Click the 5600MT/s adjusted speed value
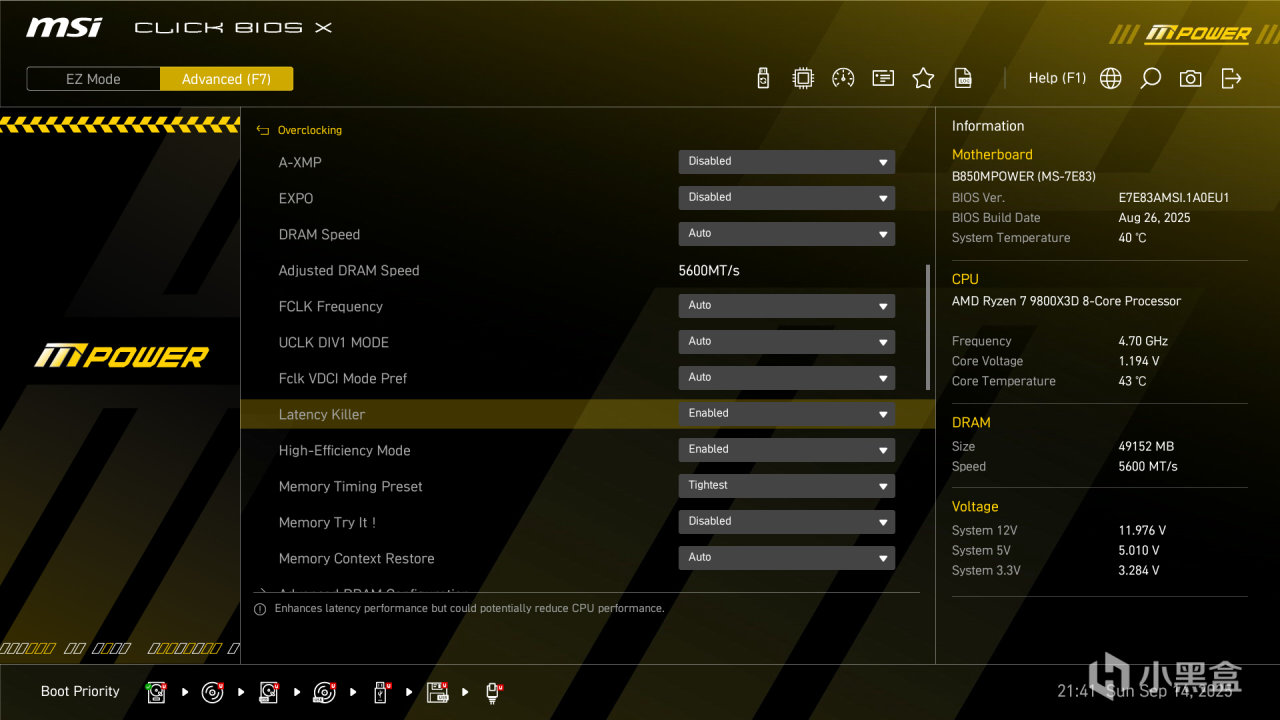1280x720 pixels. click(709, 270)
